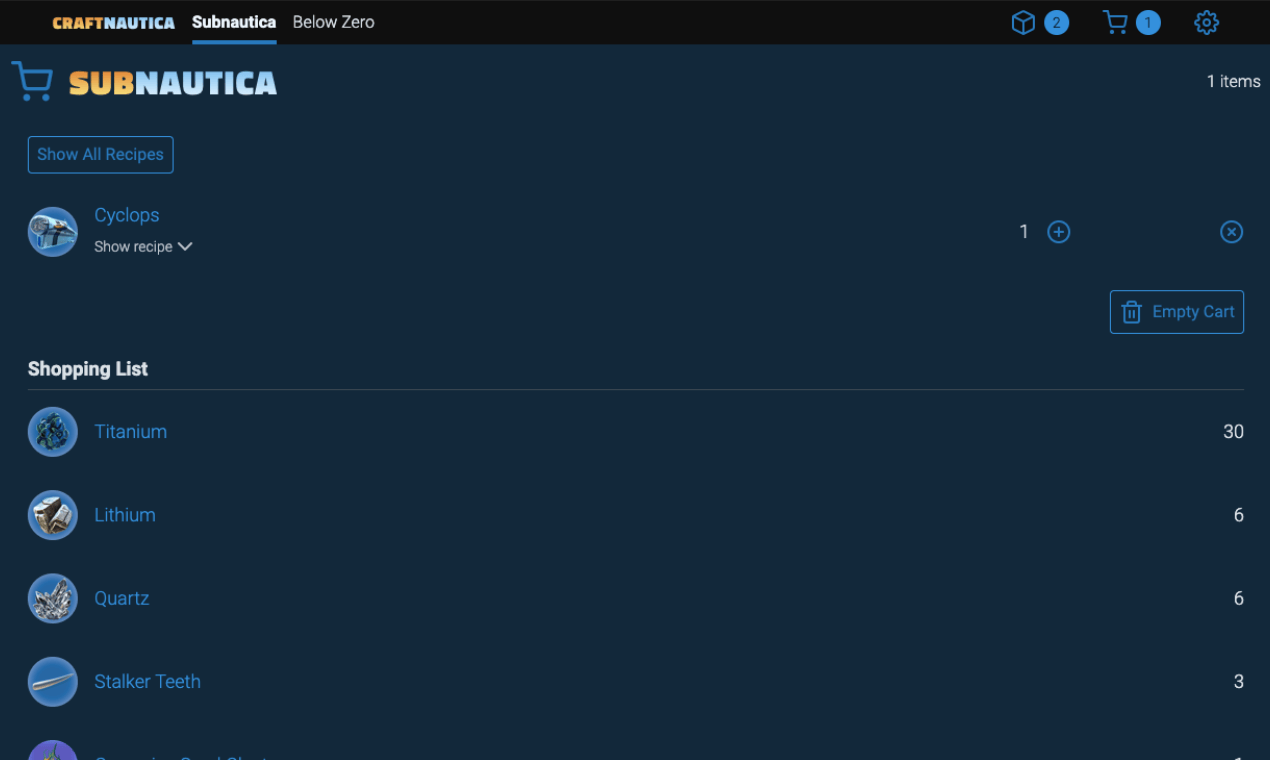Click the Subnautica title logo
Viewport: 1270px width, 760px height.
tap(173, 82)
